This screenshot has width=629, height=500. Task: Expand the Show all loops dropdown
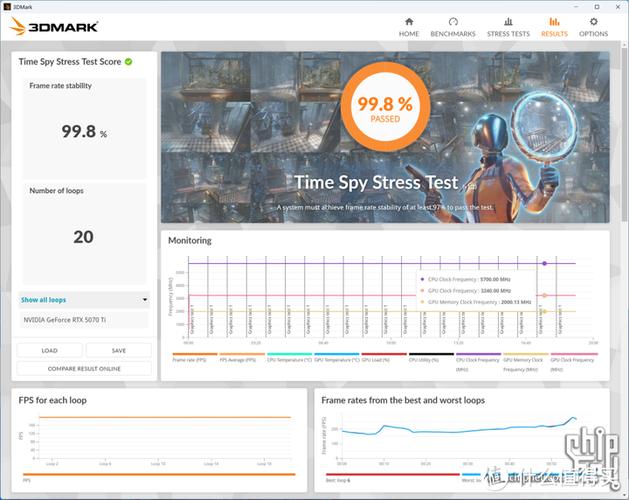tap(84, 300)
